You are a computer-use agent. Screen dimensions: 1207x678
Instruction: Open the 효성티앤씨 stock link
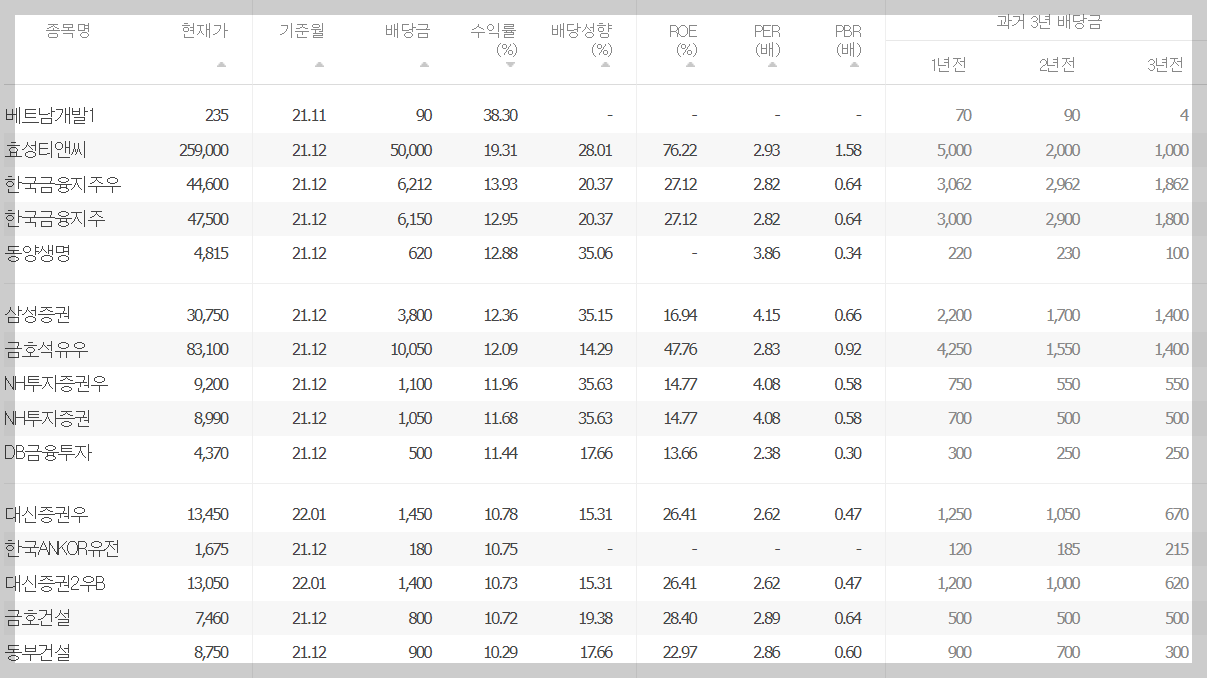tap(46, 151)
